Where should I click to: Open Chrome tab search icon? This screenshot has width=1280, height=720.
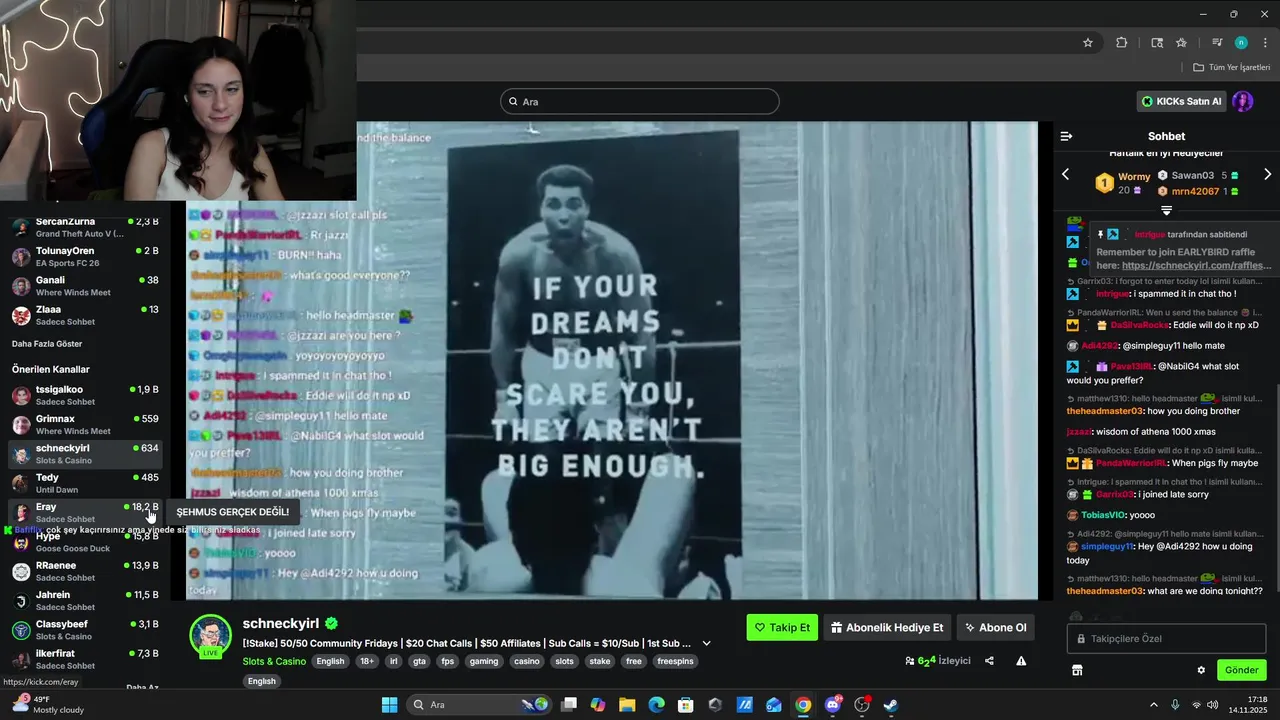(x=1157, y=42)
